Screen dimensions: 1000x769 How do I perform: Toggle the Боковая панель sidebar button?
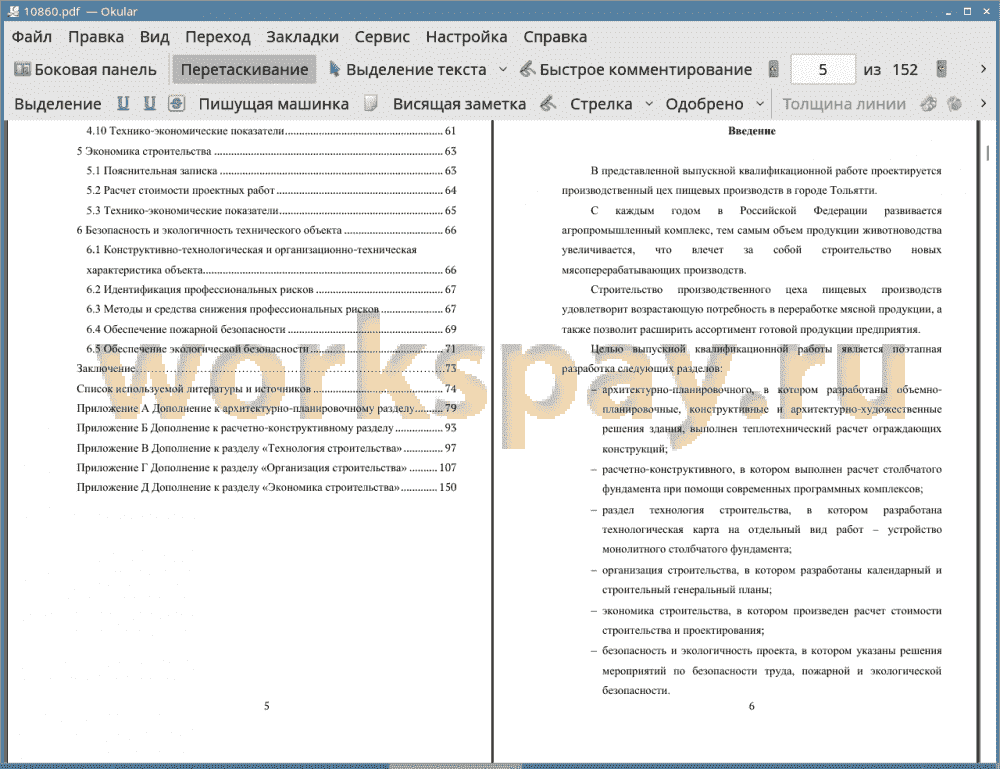pyautogui.click(x=85, y=70)
